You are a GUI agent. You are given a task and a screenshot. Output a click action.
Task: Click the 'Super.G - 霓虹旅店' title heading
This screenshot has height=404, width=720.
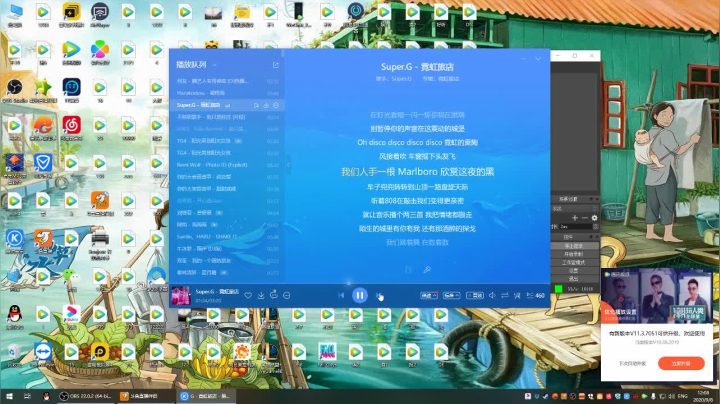(x=417, y=67)
